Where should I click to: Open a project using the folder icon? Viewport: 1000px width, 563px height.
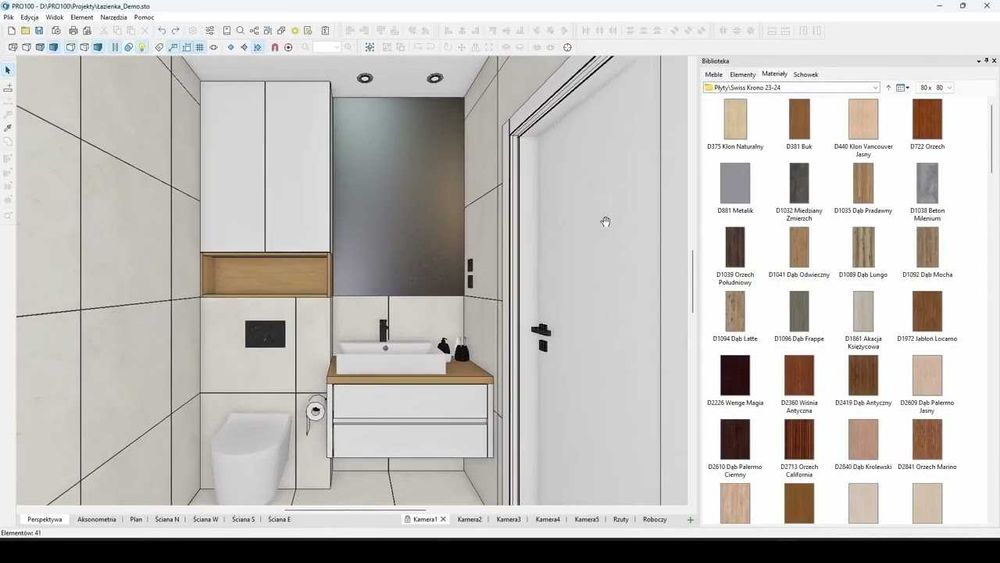pos(26,31)
